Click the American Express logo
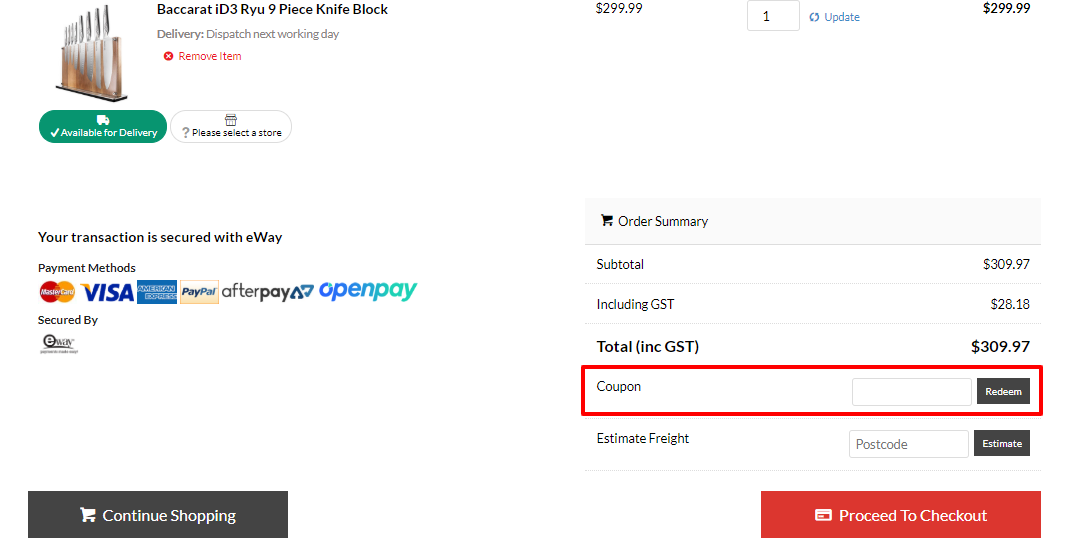 (157, 292)
